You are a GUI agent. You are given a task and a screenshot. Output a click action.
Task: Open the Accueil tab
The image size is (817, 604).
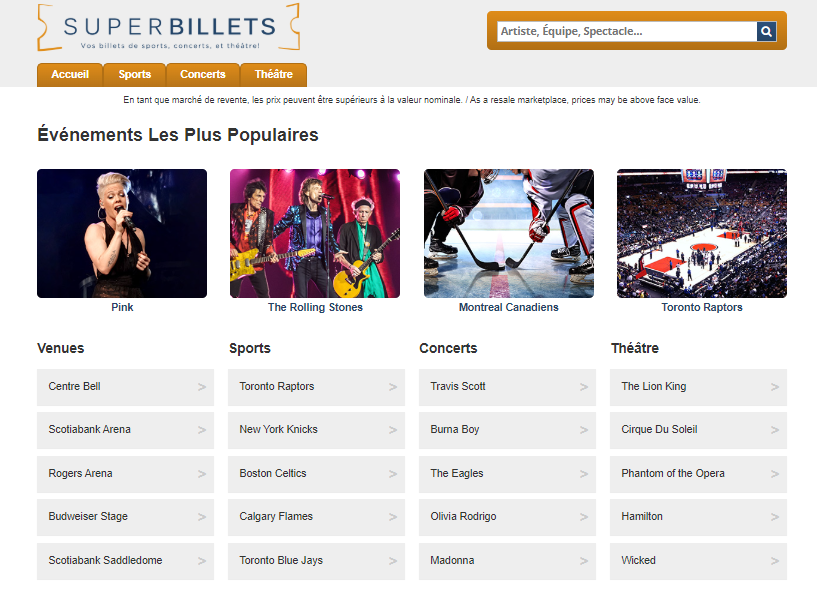click(70, 75)
